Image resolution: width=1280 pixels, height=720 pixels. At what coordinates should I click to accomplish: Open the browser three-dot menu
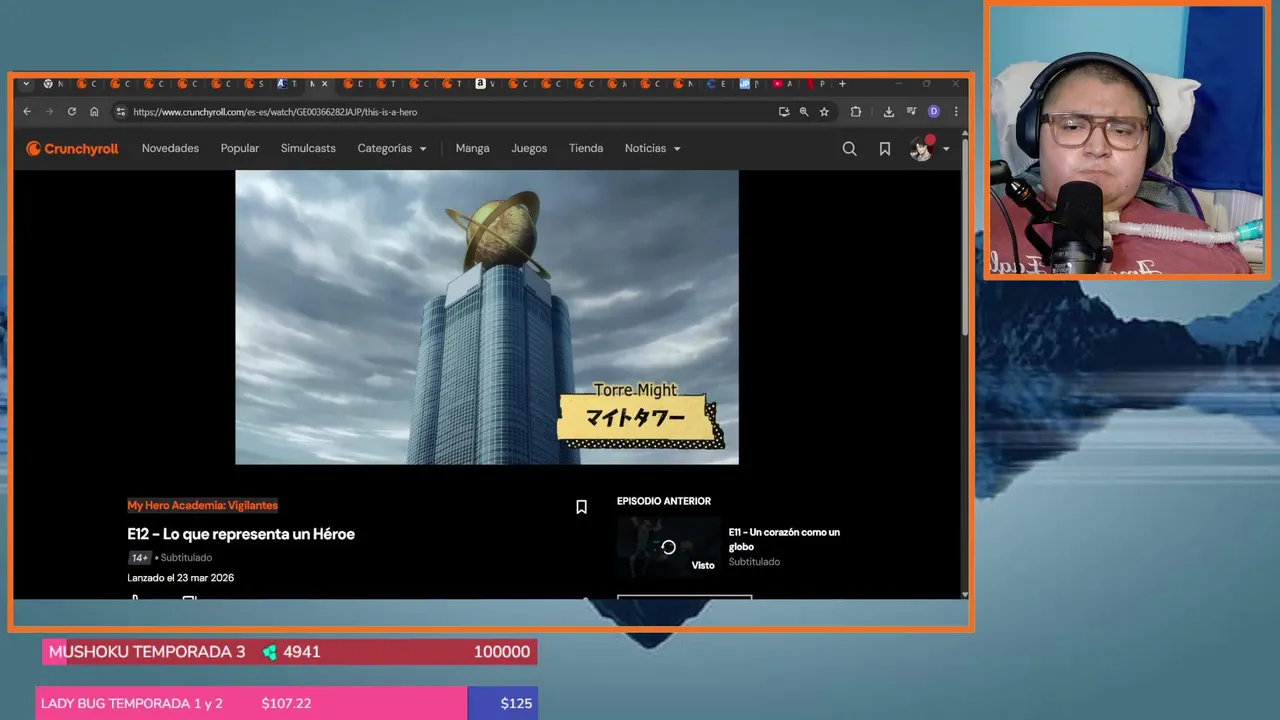(956, 112)
